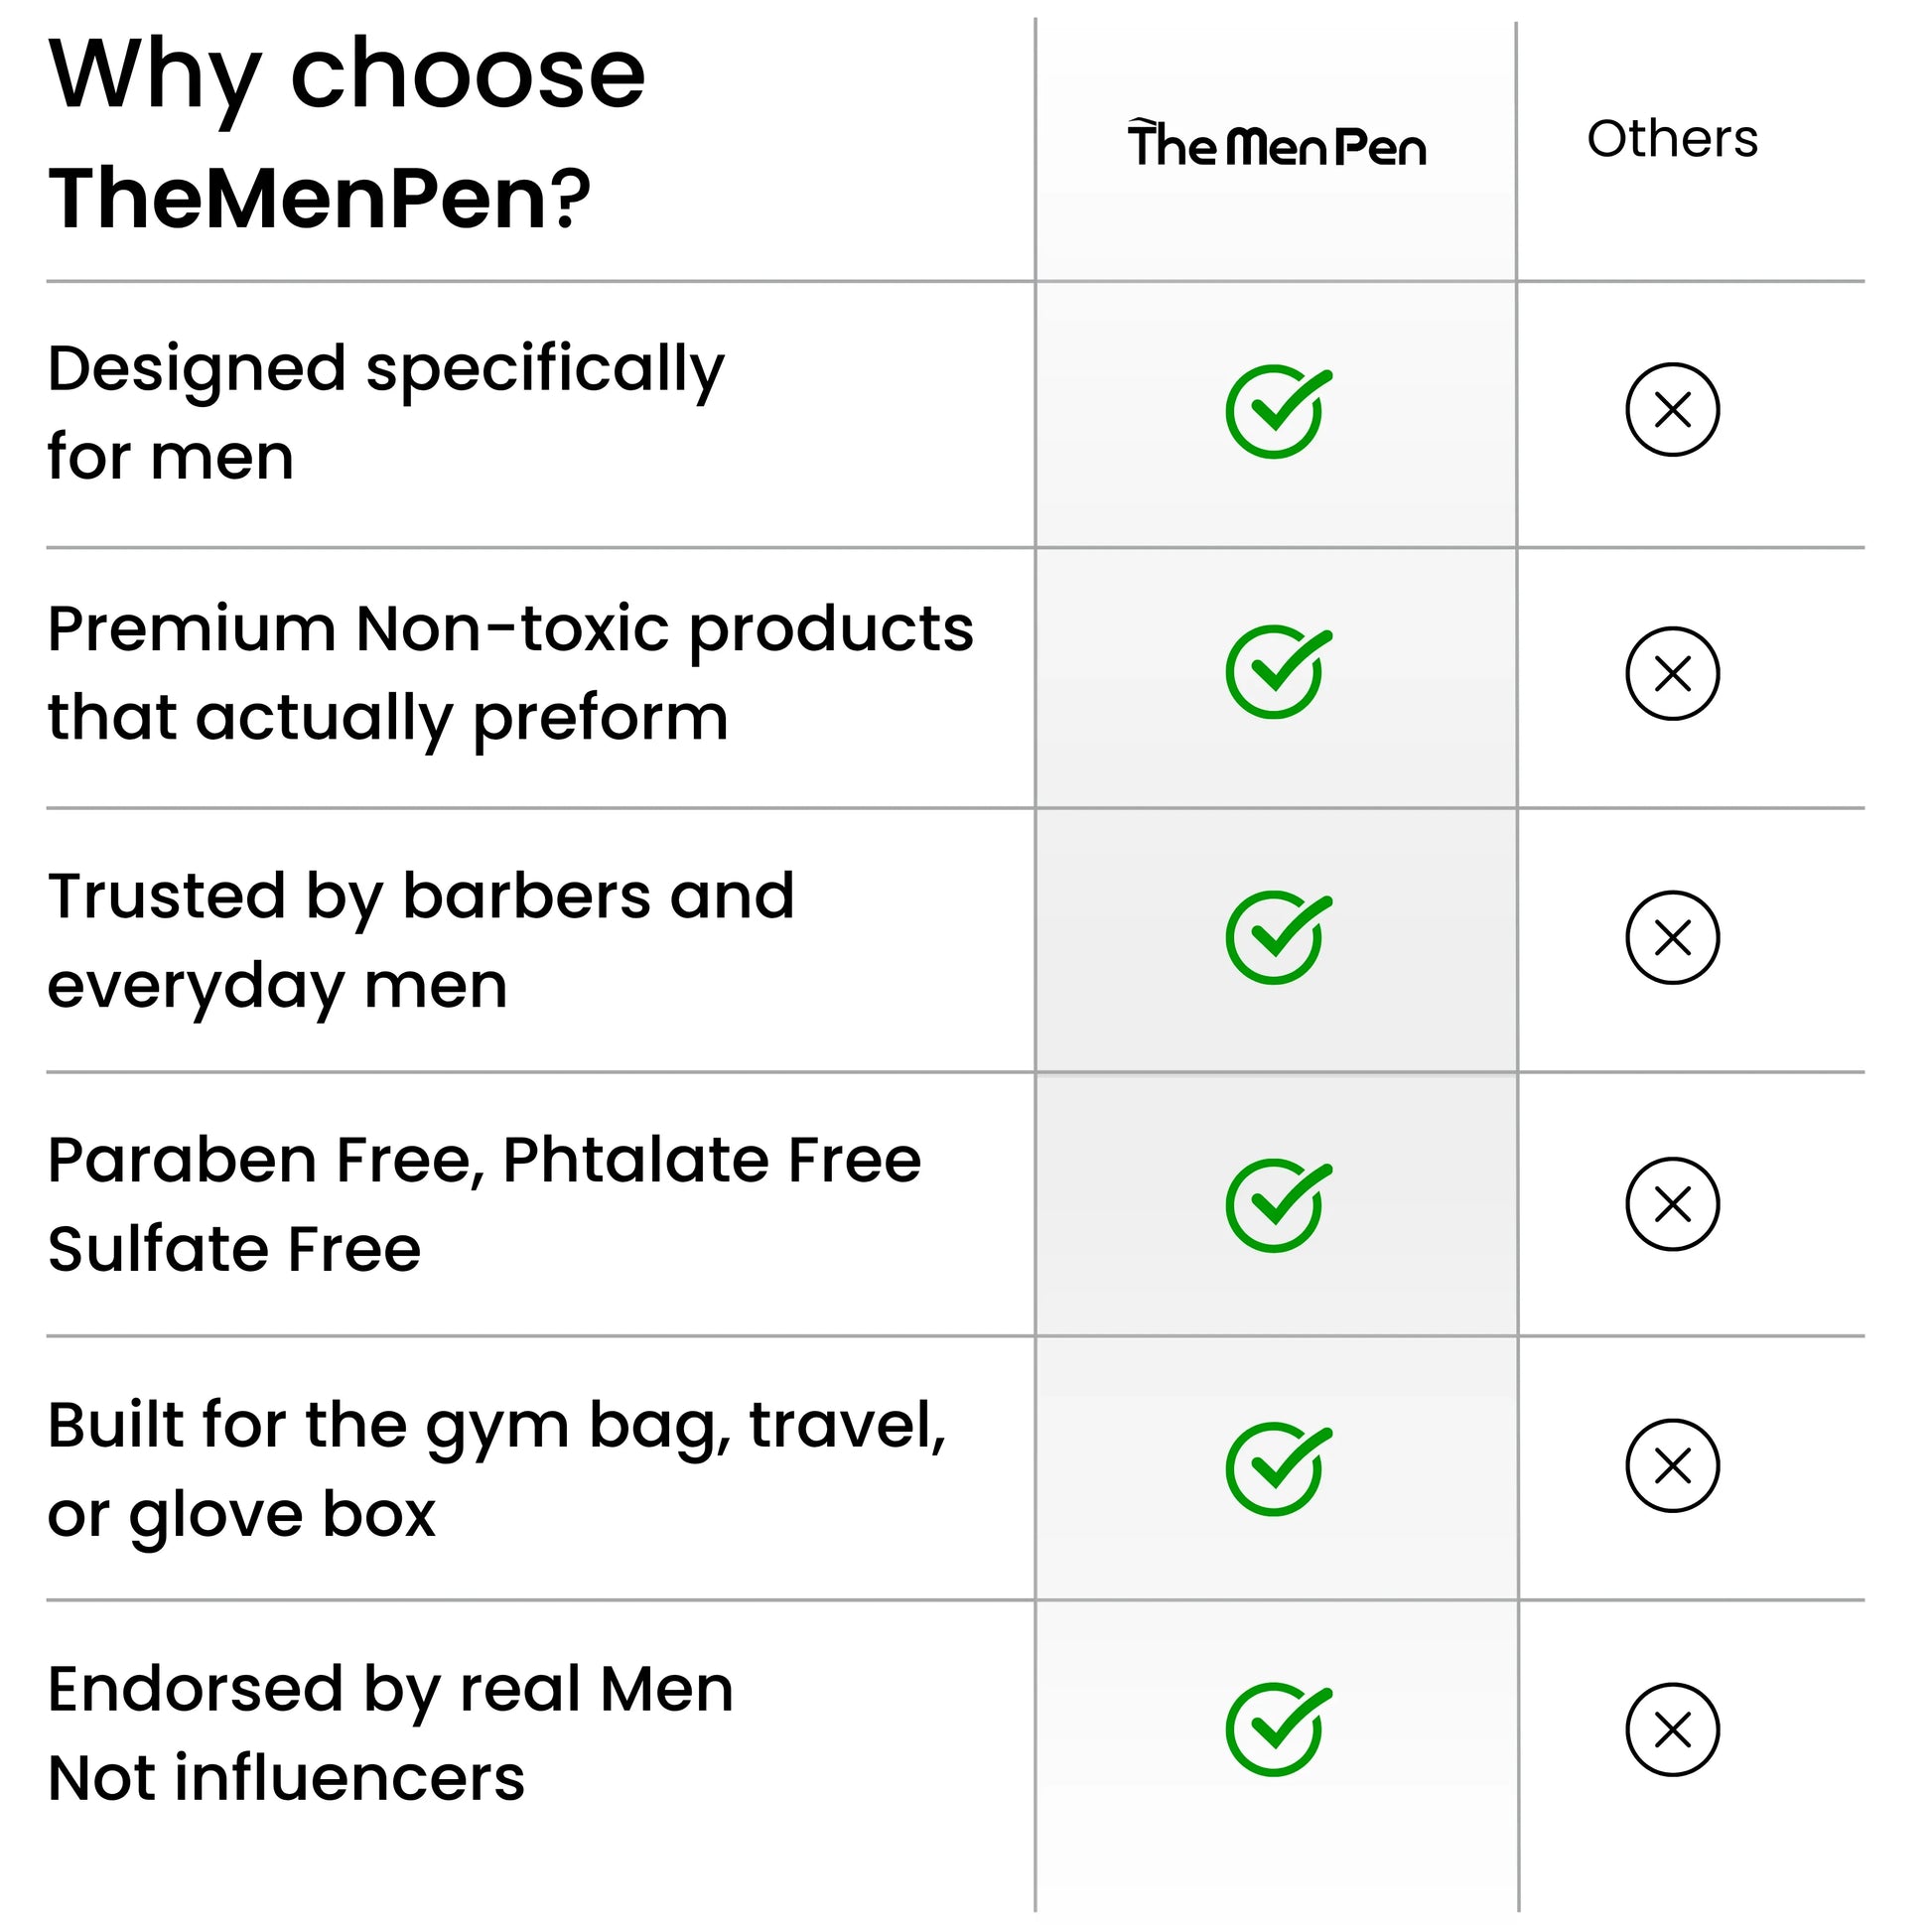Click the X icon for Premium Non-toxic products
This screenshot has height=1932, width=1932.
pos(1672,673)
